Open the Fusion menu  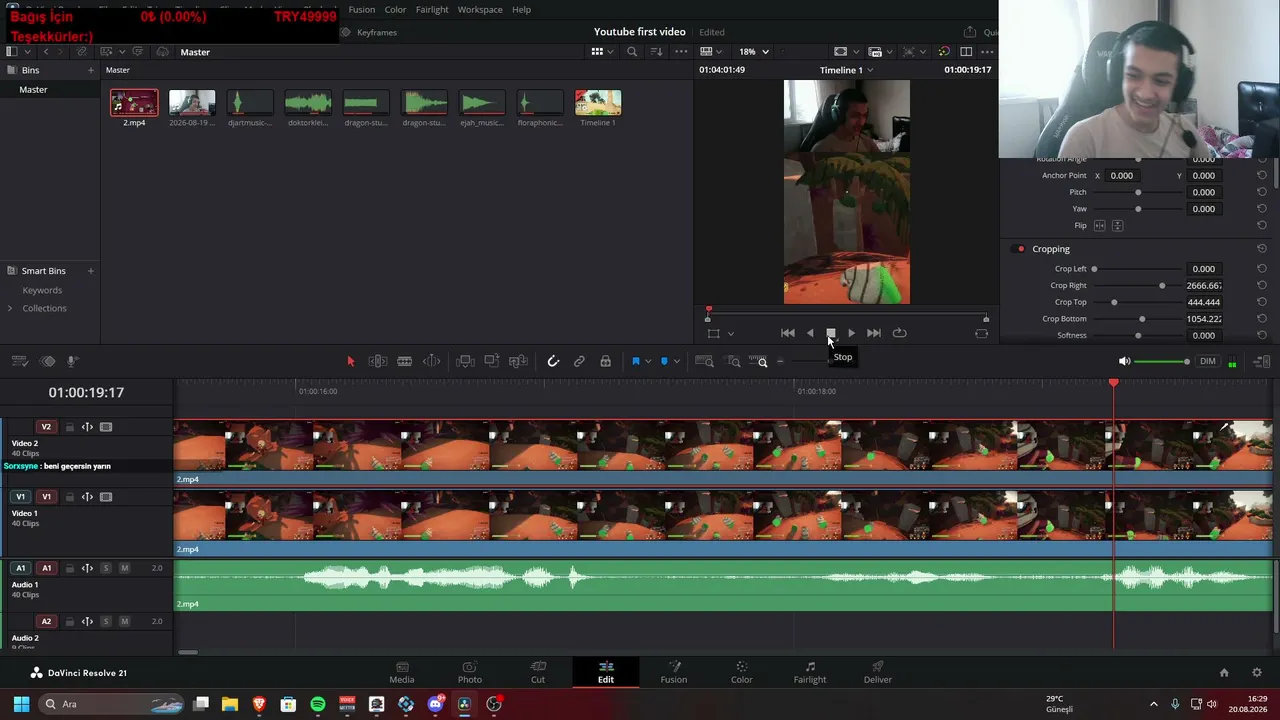tap(362, 10)
